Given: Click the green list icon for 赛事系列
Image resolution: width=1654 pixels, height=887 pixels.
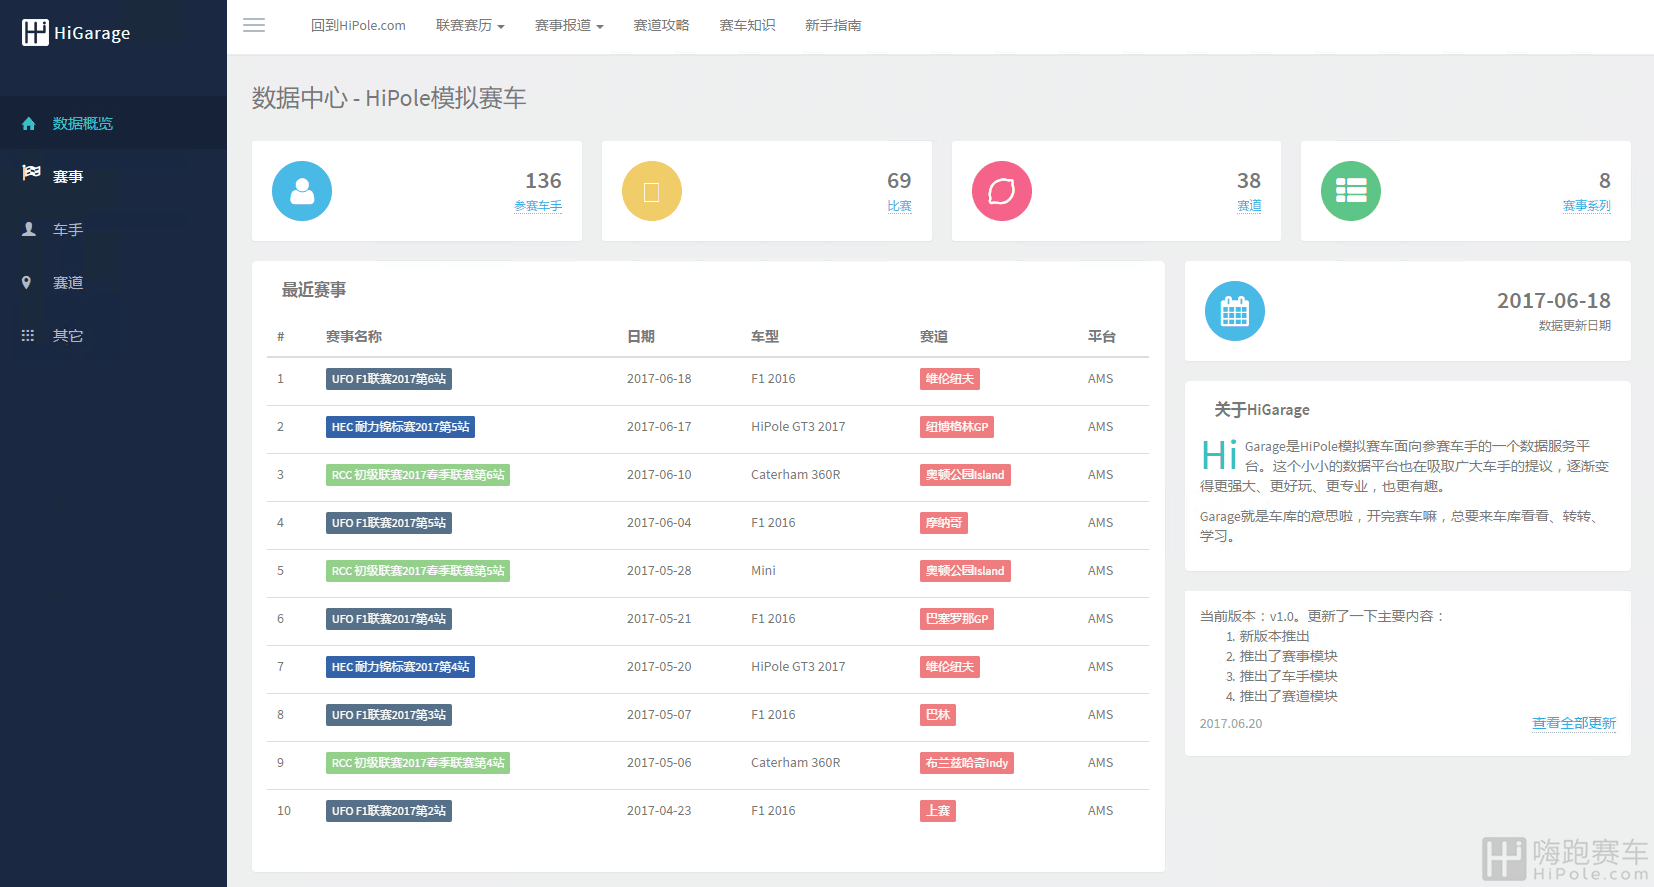Looking at the screenshot, I should [x=1351, y=191].
